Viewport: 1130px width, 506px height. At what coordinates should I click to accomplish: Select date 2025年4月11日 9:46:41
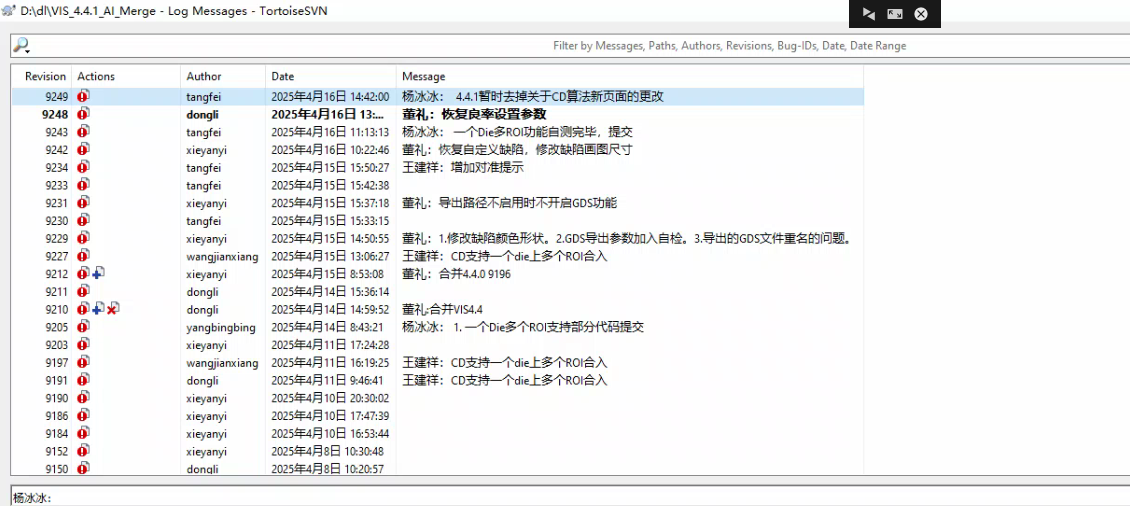coord(327,381)
